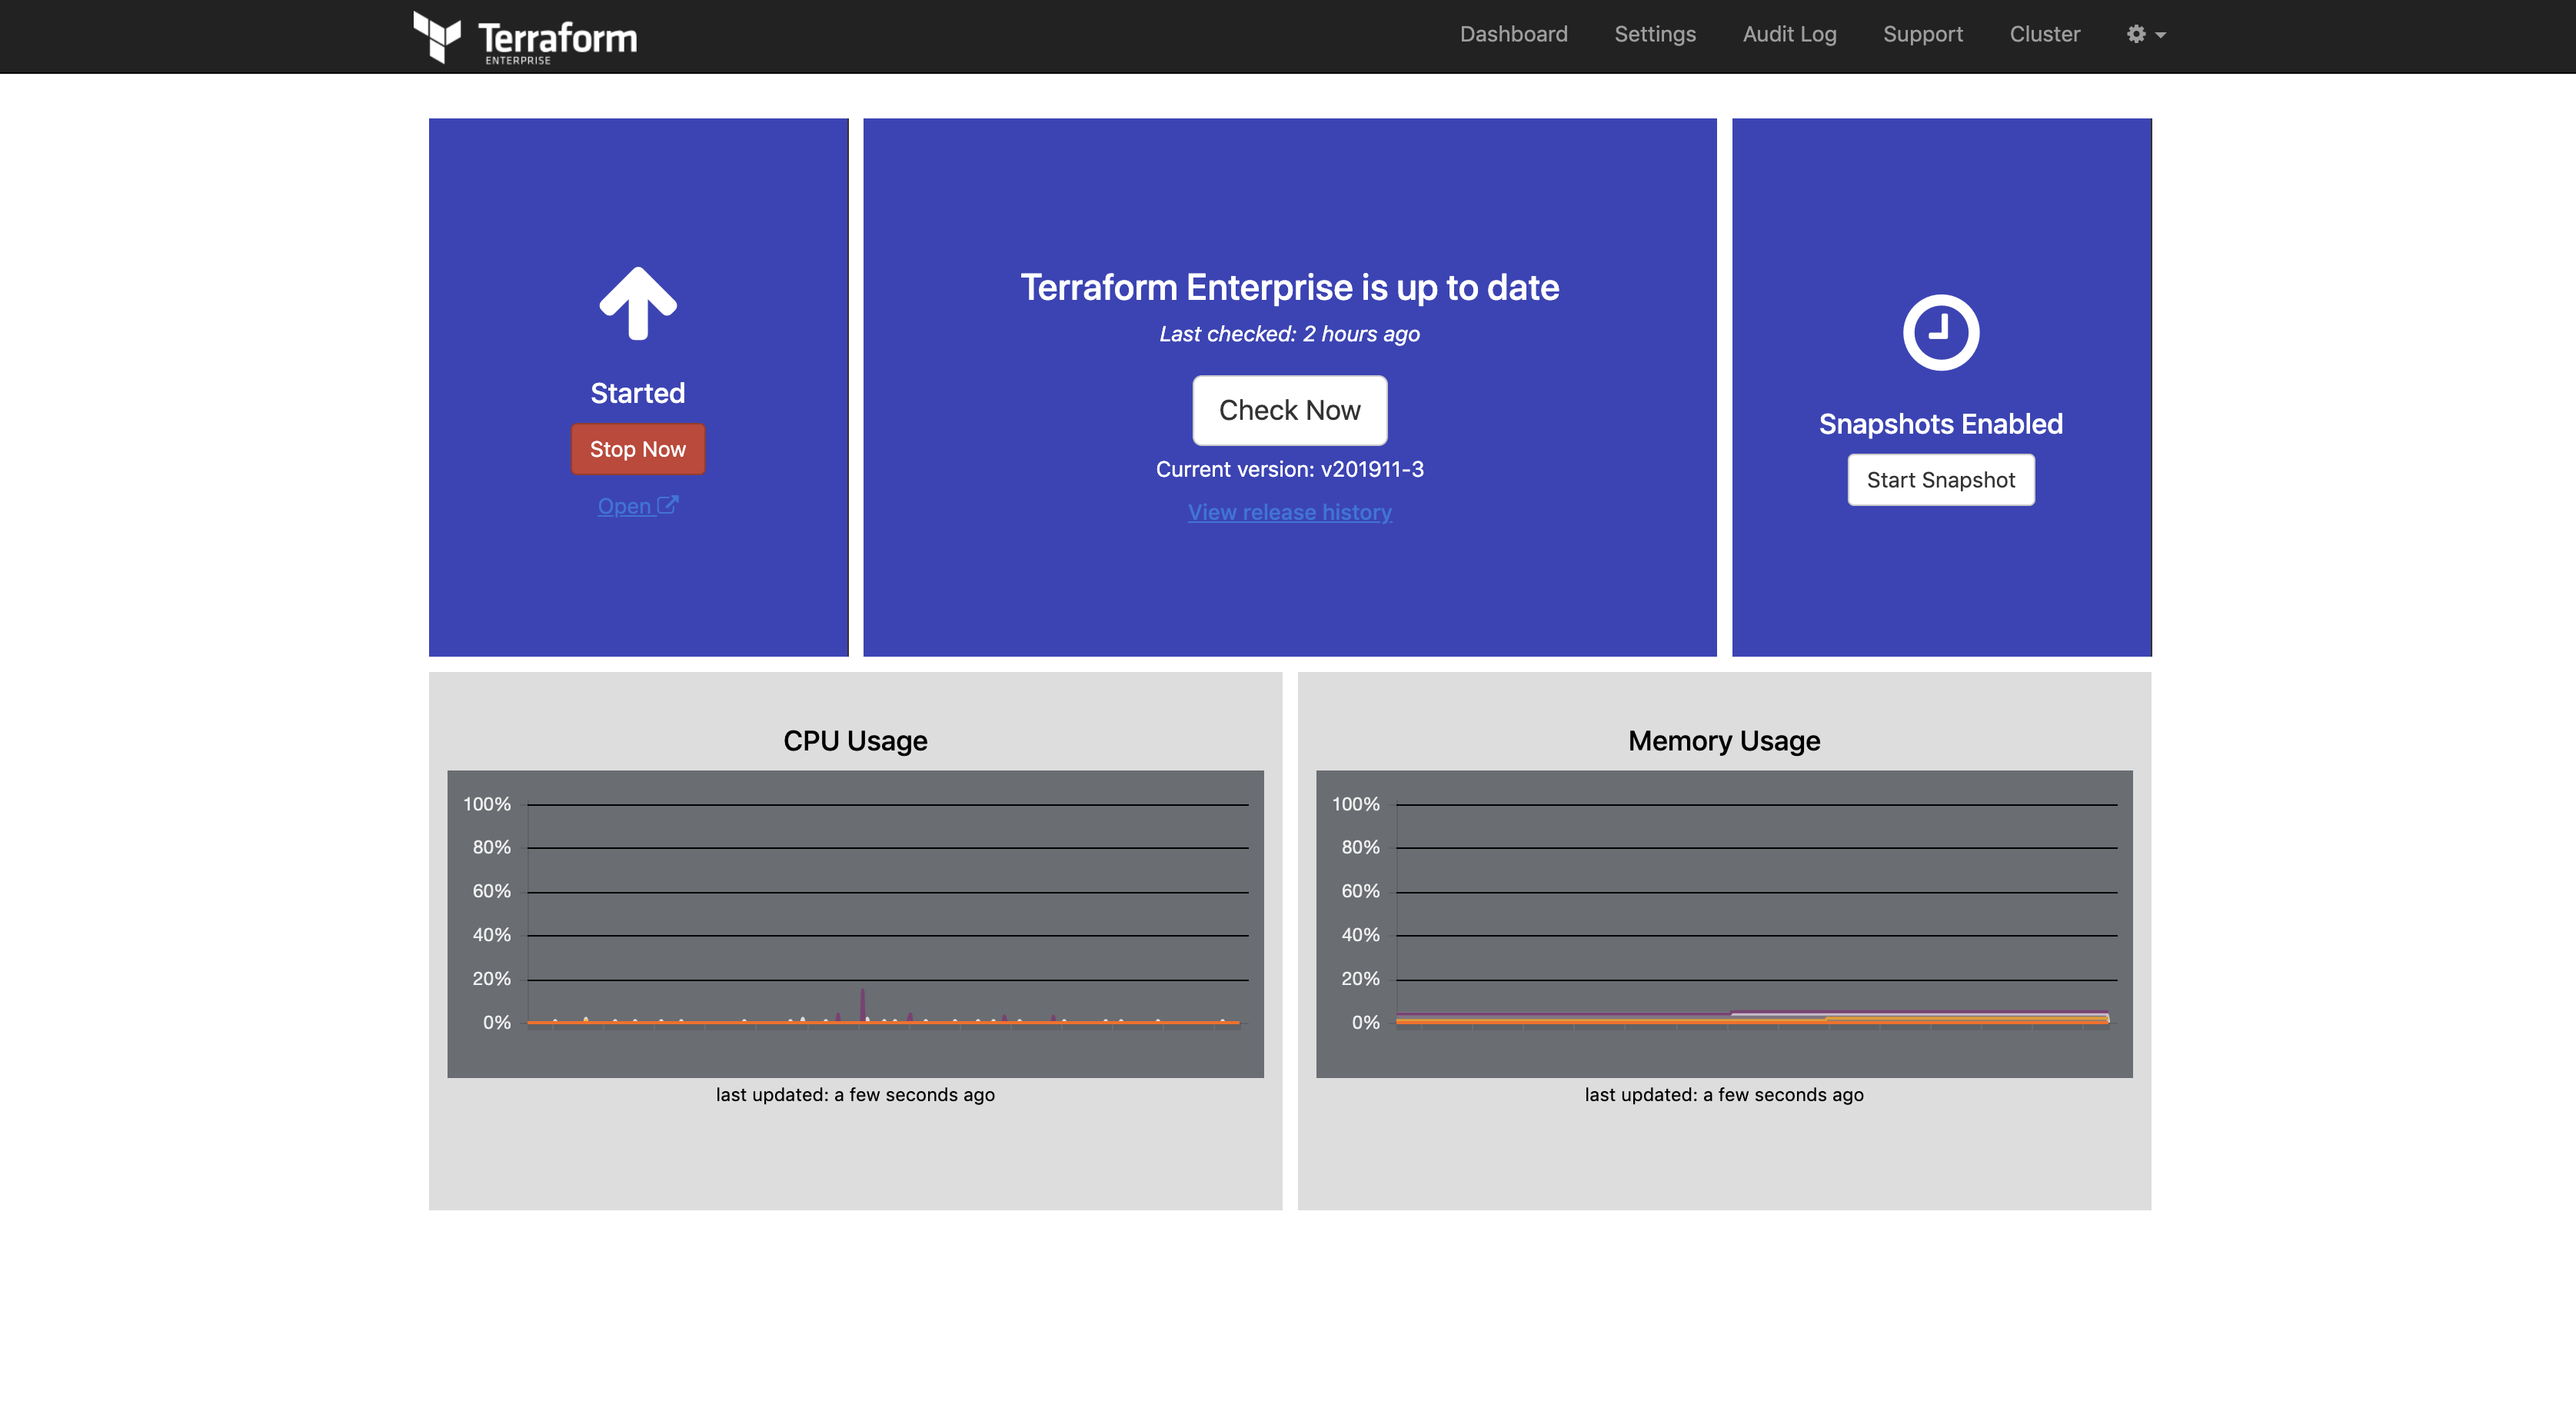Click the CPU graph purple spike
Screen dimensions: 2576x1401
click(x=862, y=1004)
